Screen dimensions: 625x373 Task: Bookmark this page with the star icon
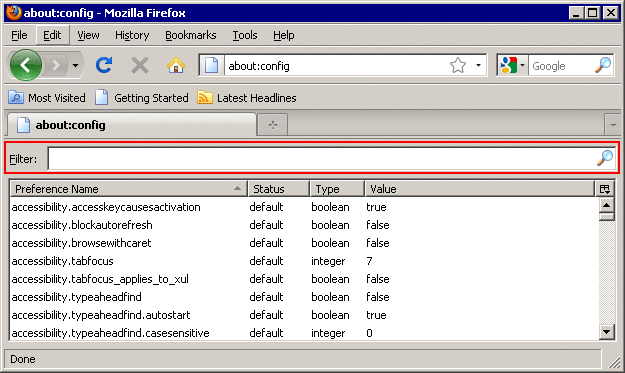458,65
